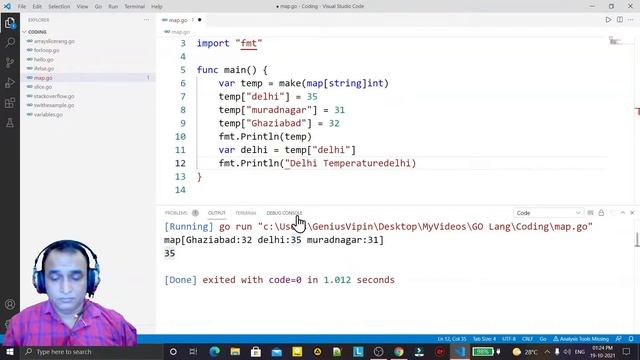Open the Testing flask view

[x=10, y=122]
